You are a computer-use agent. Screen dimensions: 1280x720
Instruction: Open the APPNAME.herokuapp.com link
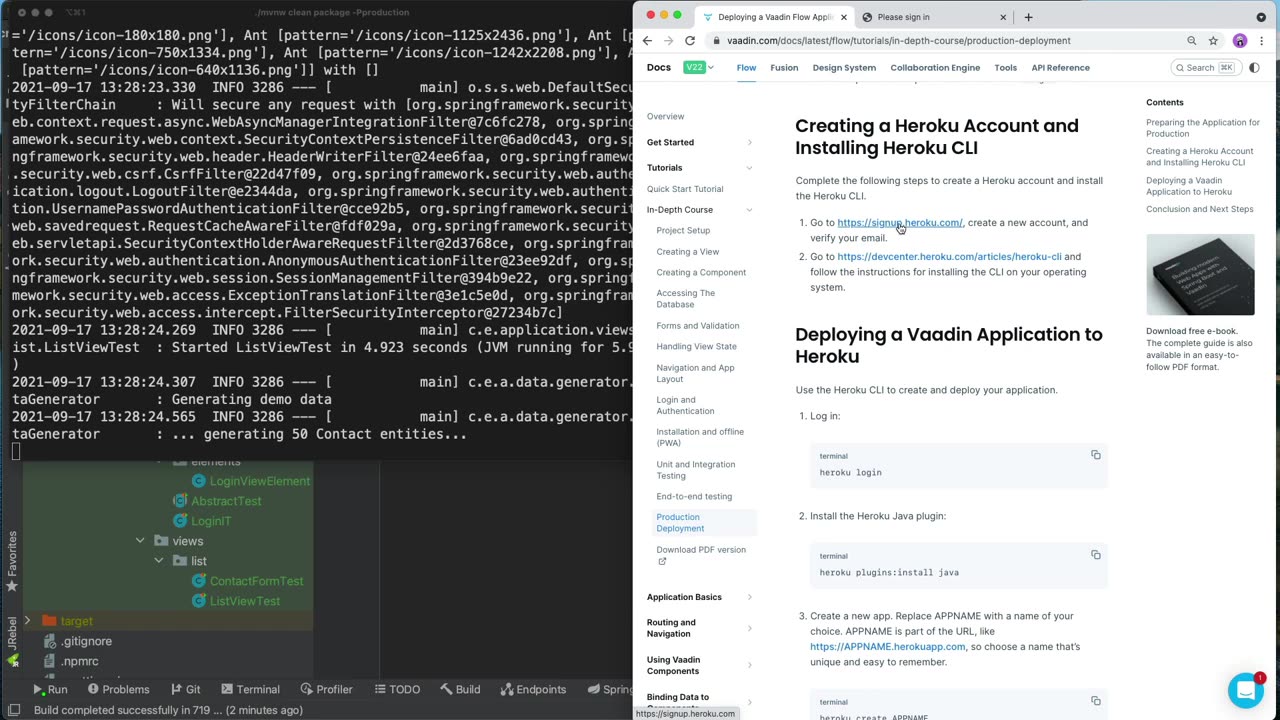(x=887, y=647)
